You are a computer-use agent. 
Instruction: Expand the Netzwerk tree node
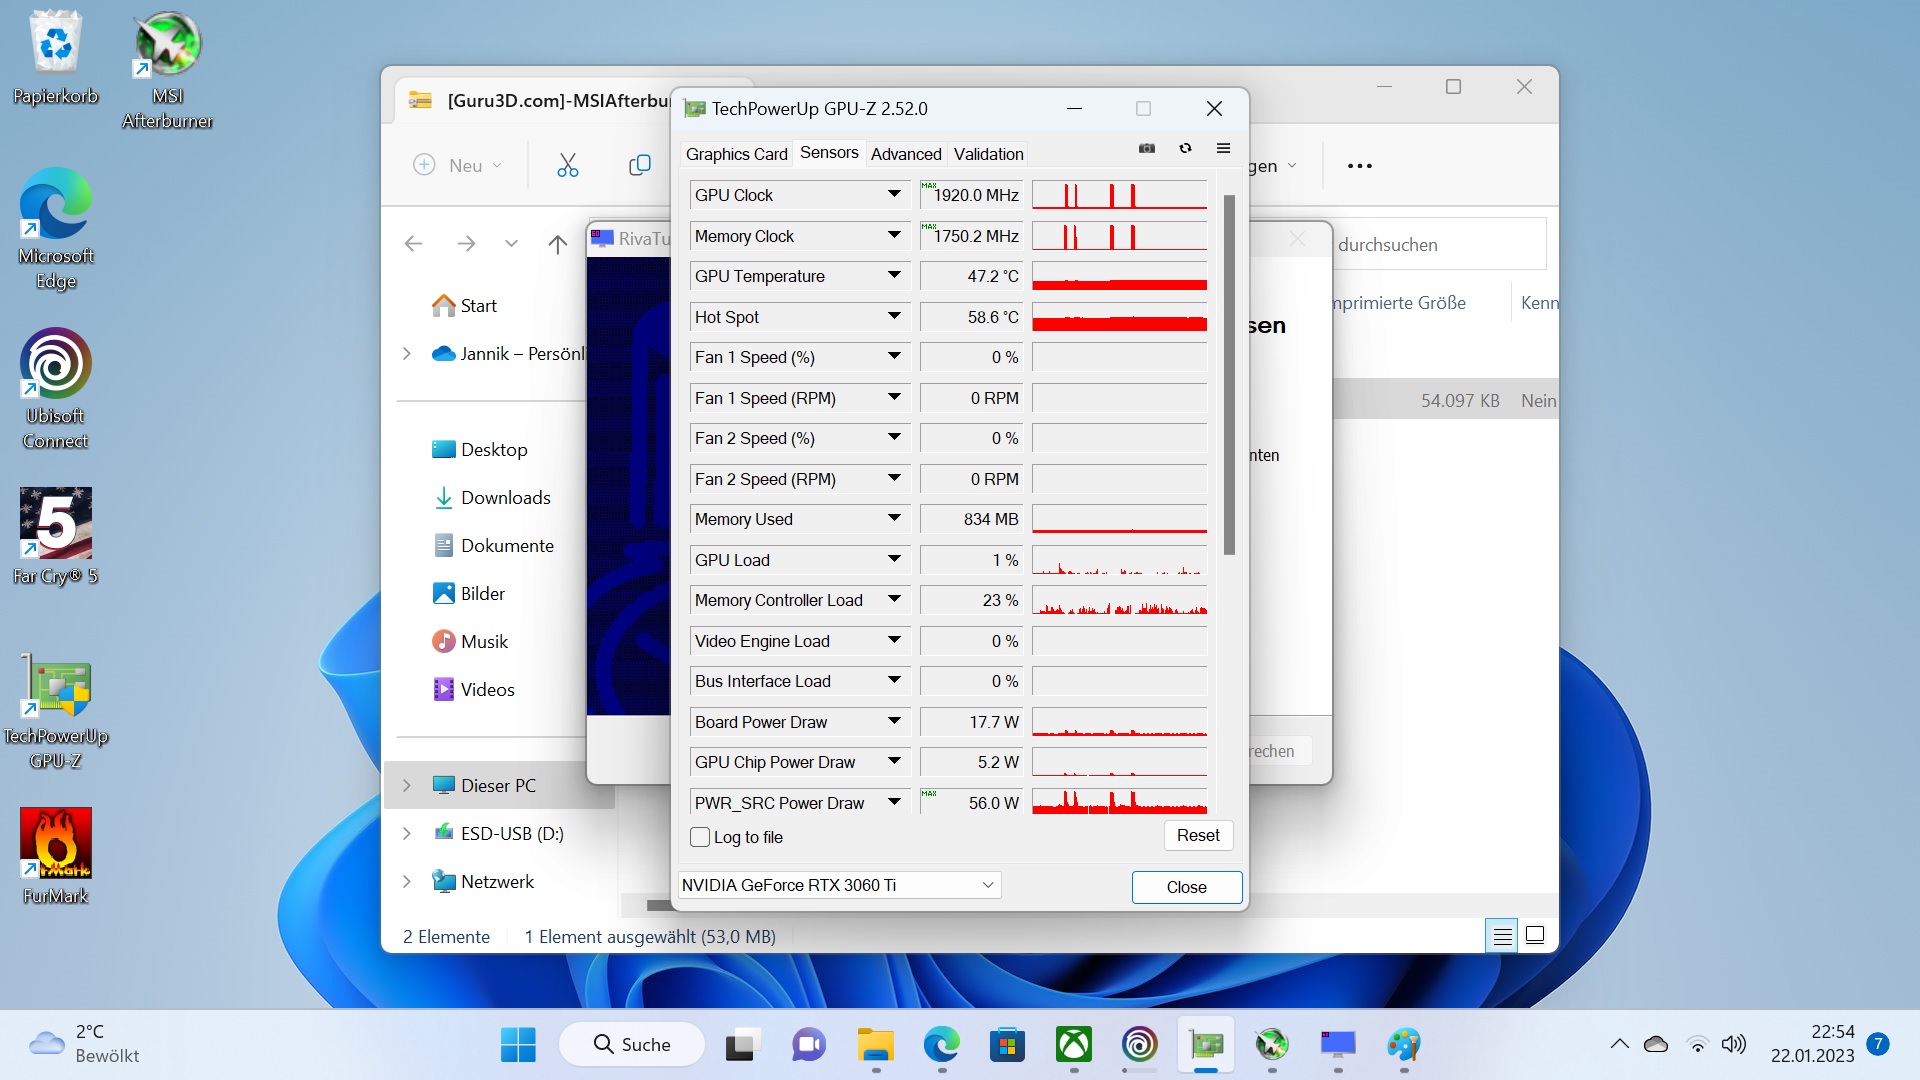(x=407, y=882)
